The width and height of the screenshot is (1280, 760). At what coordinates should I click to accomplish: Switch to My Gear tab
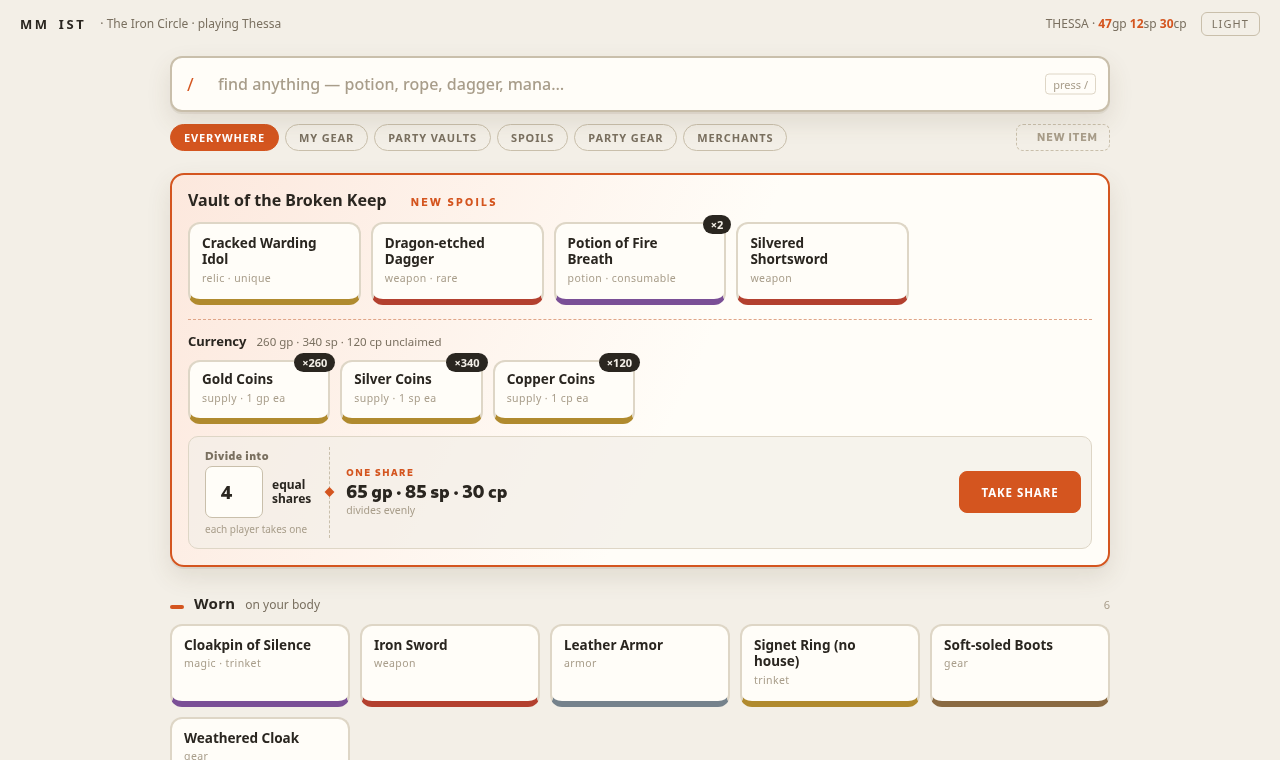click(x=326, y=138)
